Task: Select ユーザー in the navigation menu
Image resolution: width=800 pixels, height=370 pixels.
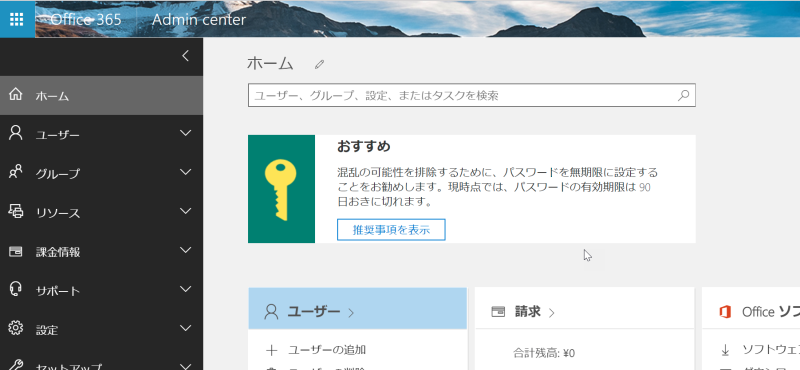Action: point(101,135)
